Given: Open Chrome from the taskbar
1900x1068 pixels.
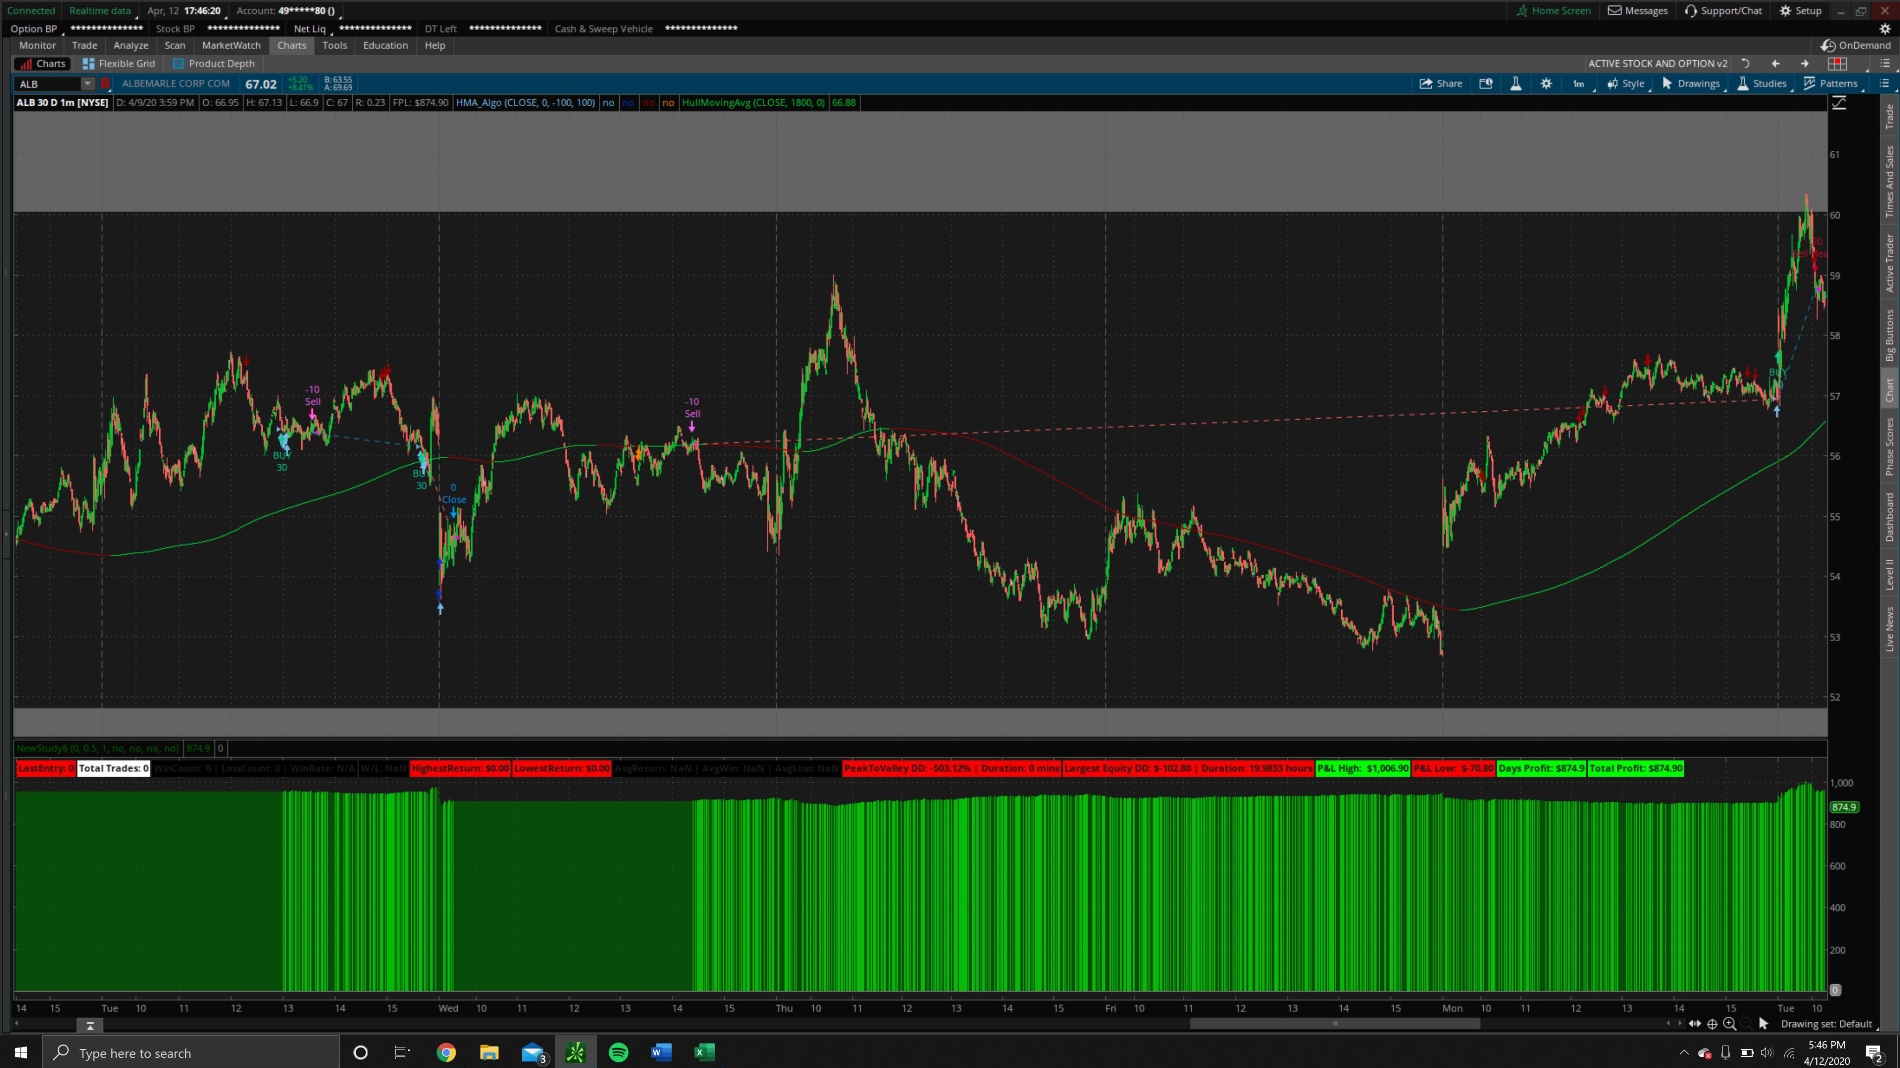Looking at the screenshot, I should pos(446,1052).
